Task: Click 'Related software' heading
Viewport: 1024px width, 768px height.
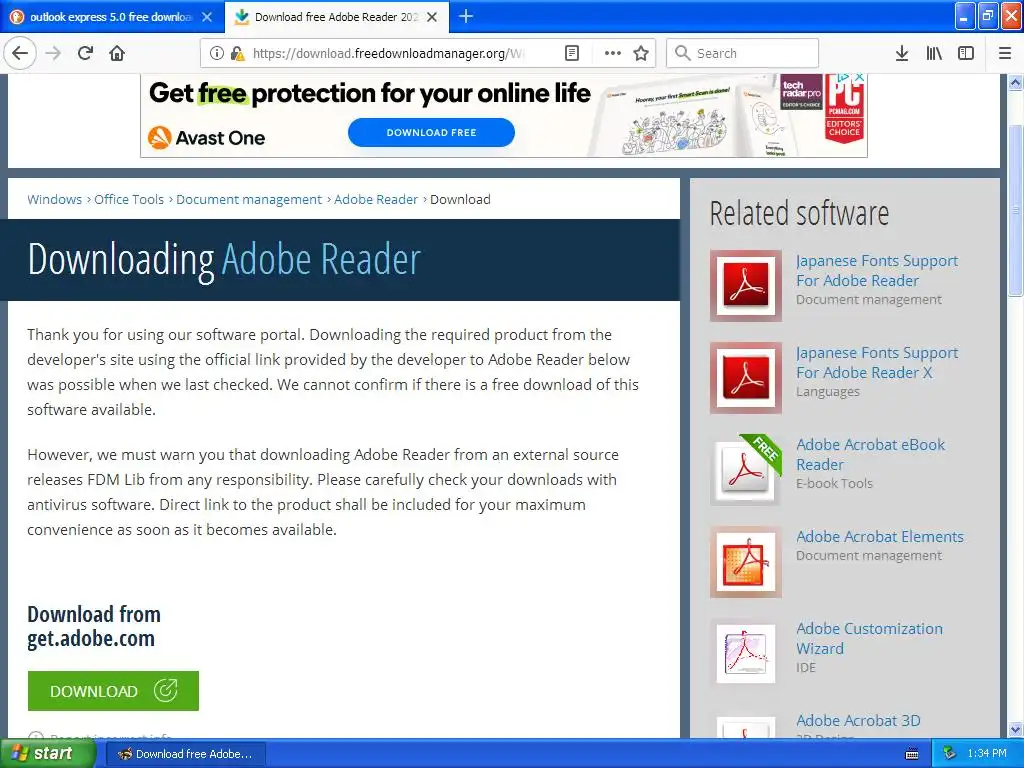Action: tap(799, 214)
